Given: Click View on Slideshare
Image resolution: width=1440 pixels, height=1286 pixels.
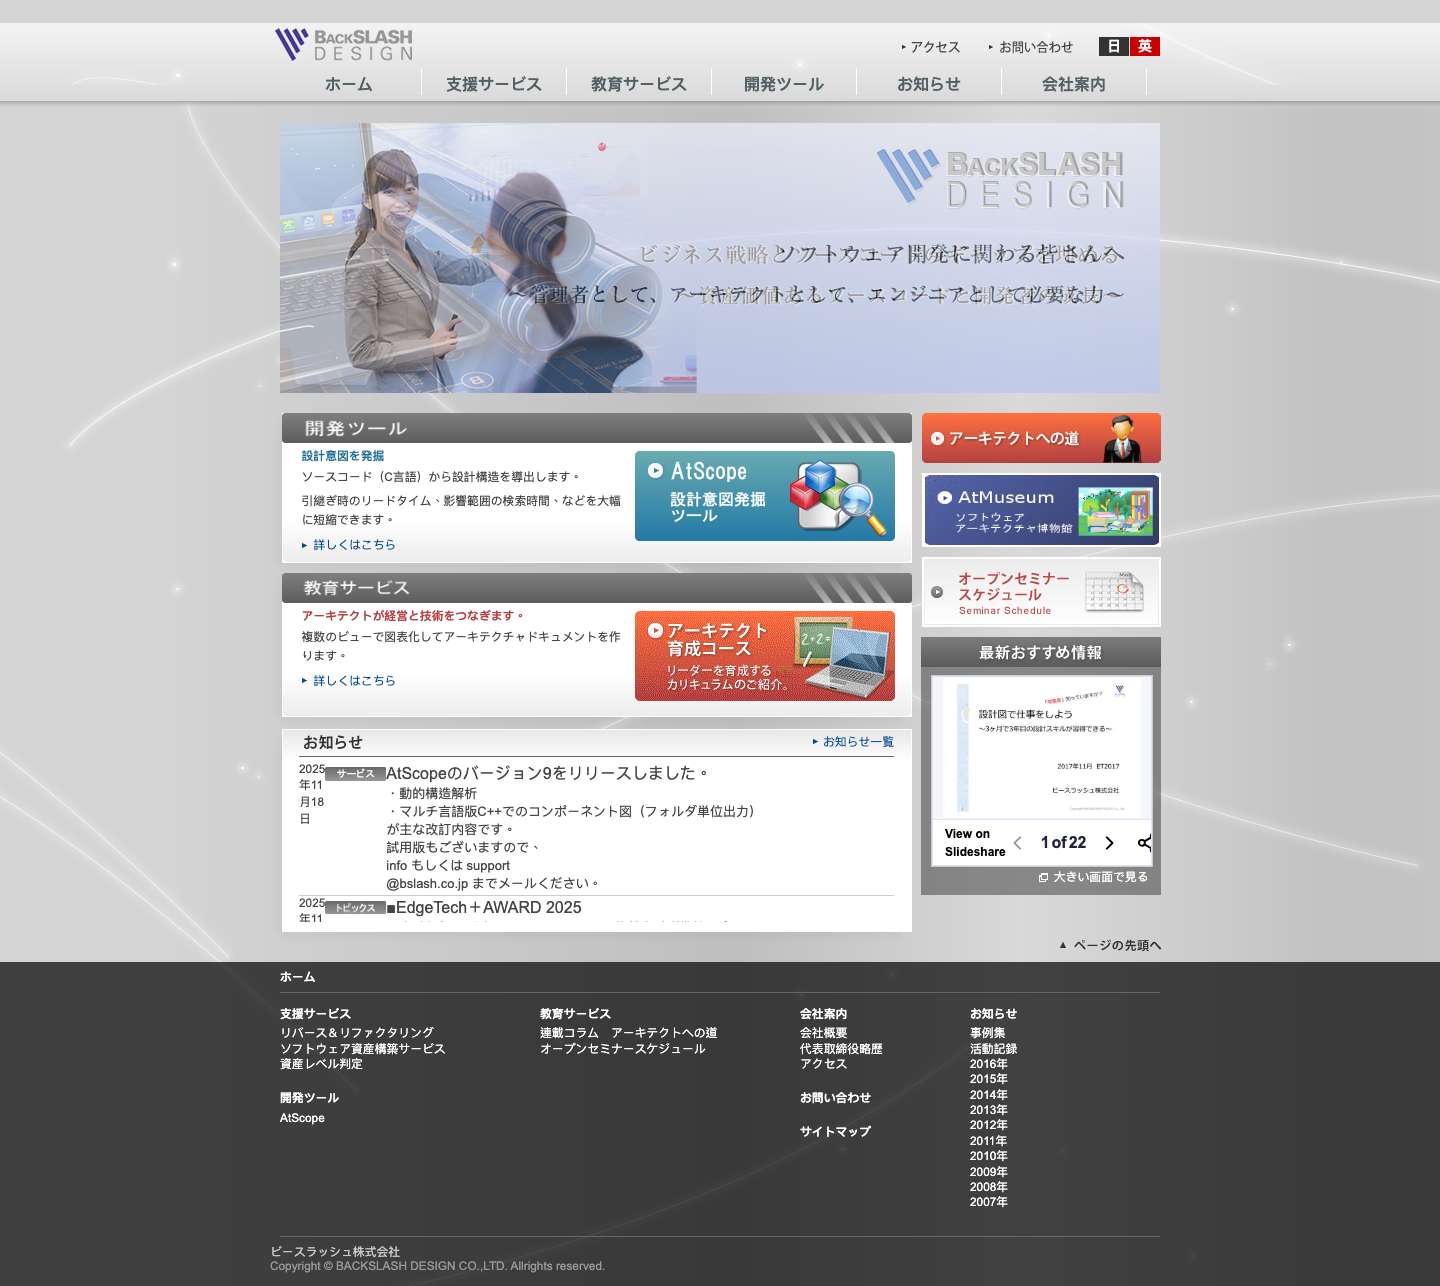Looking at the screenshot, I should coord(974,842).
